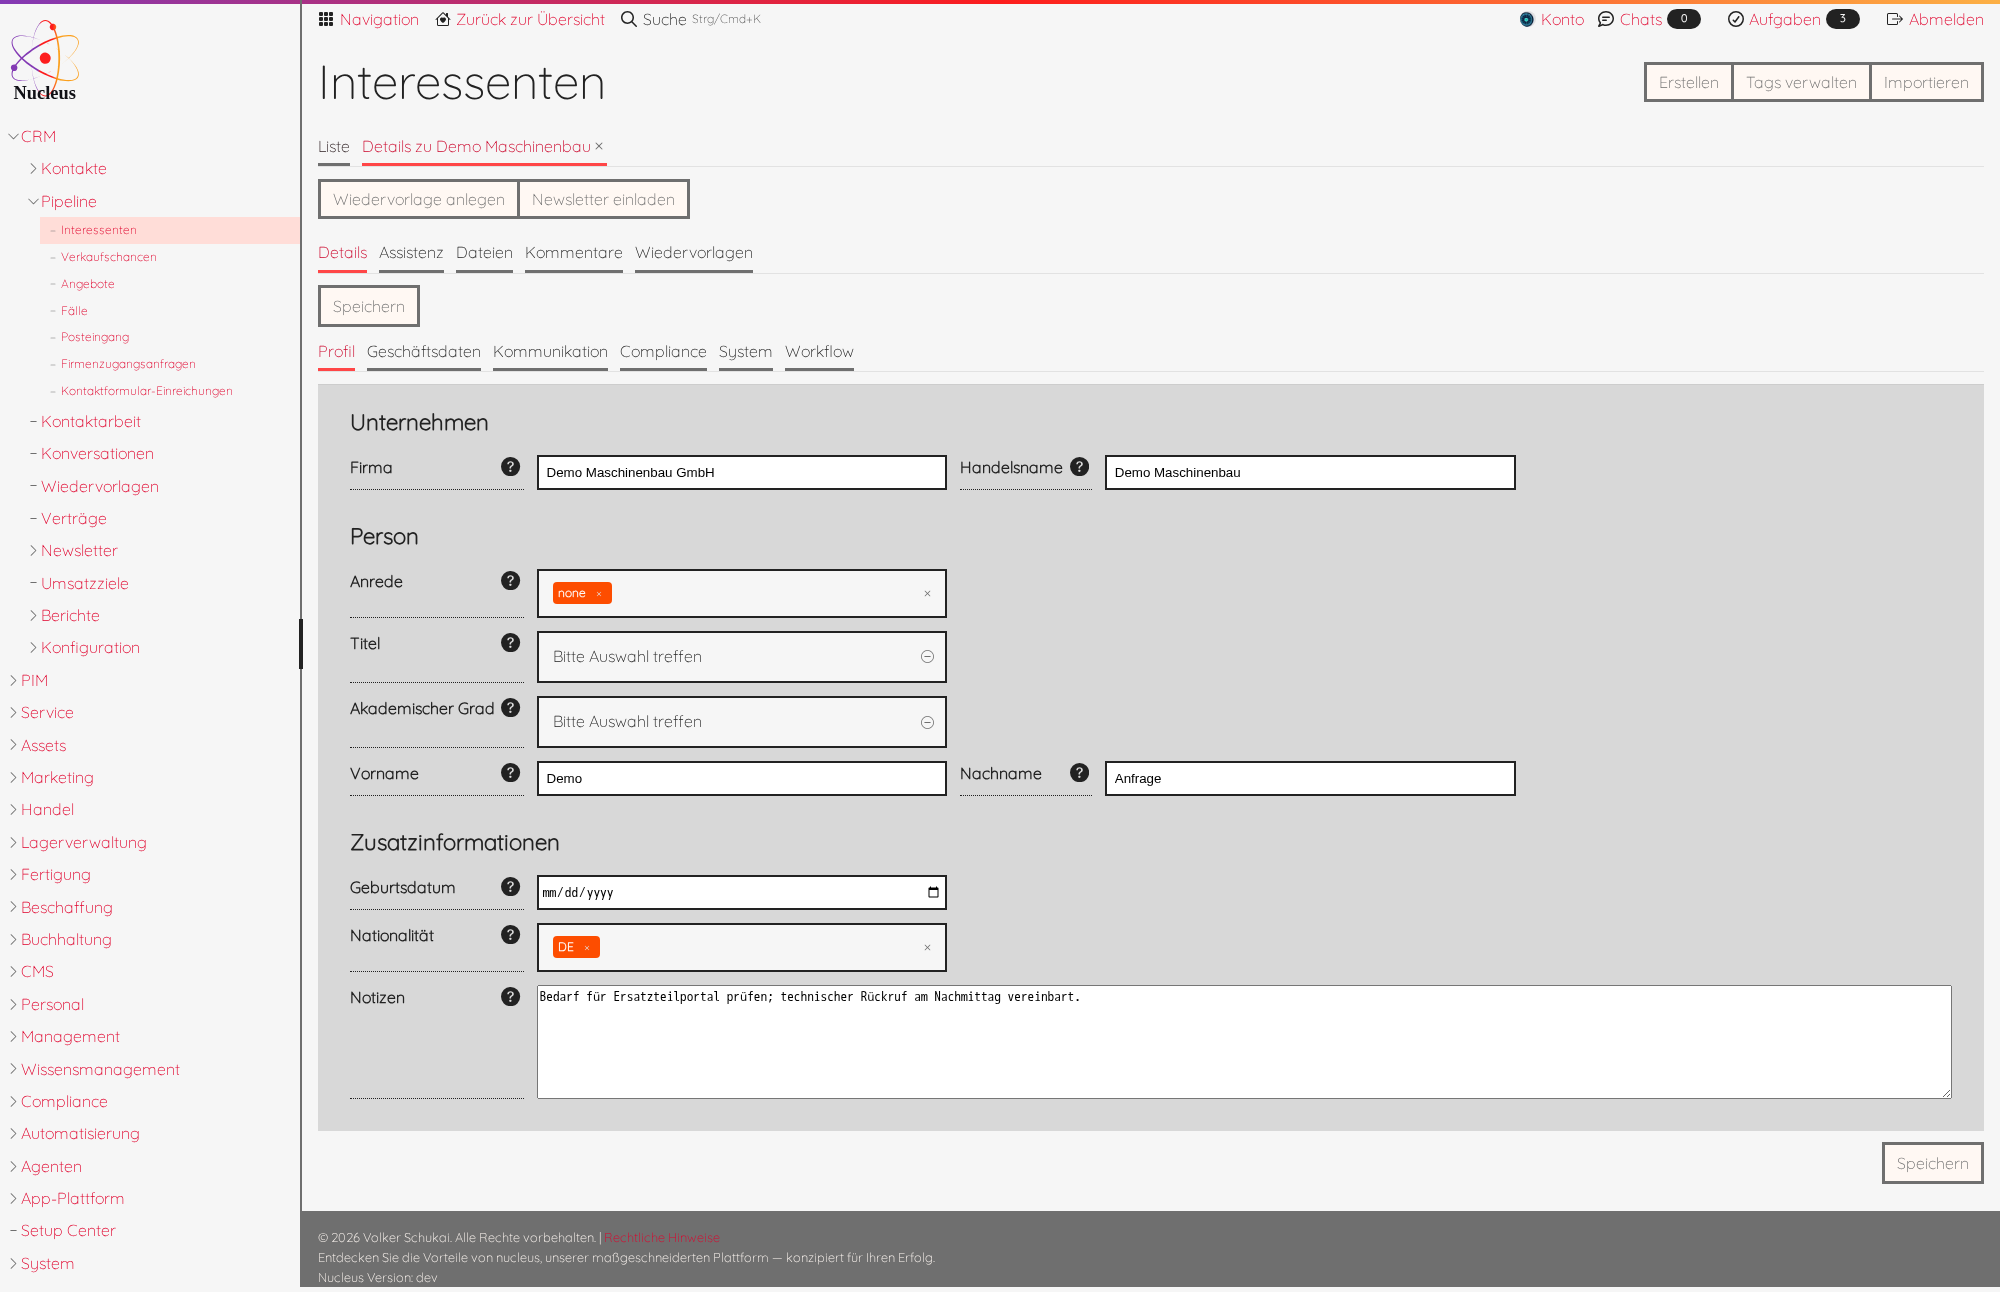Click the bottom-right Speichern button
The height and width of the screenshot is (1292, 2000).
(x=1932, y=1163)
